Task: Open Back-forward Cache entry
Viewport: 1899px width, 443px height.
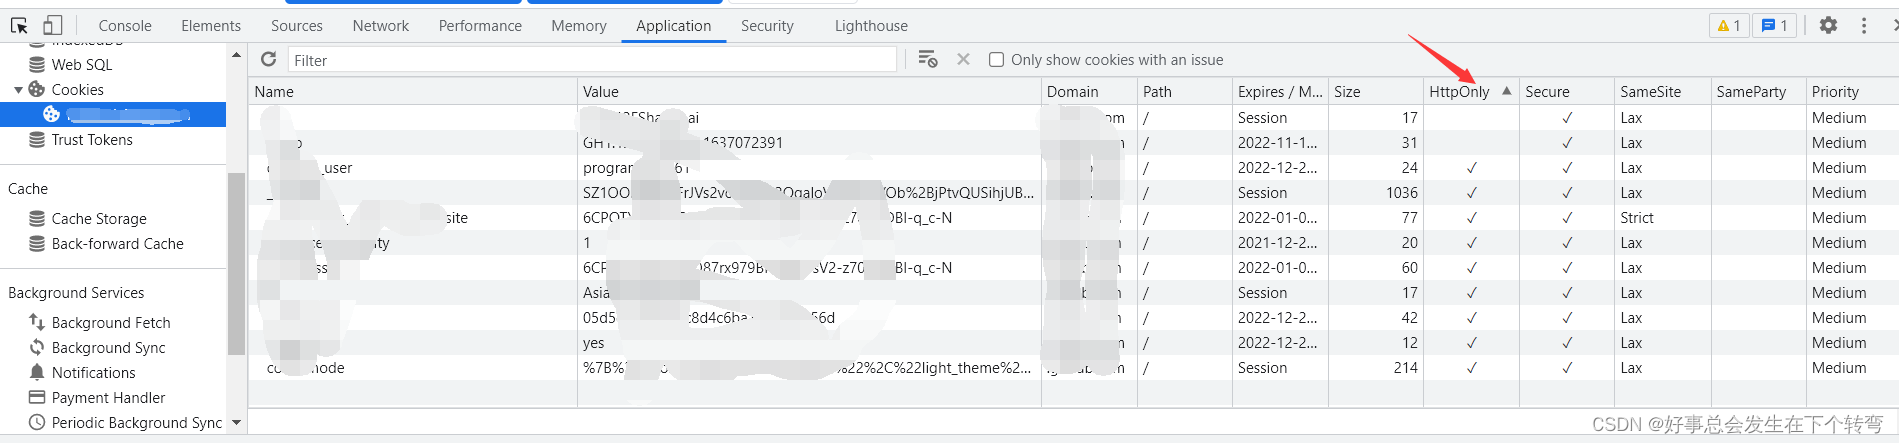Action: click(x=117, y=243)
